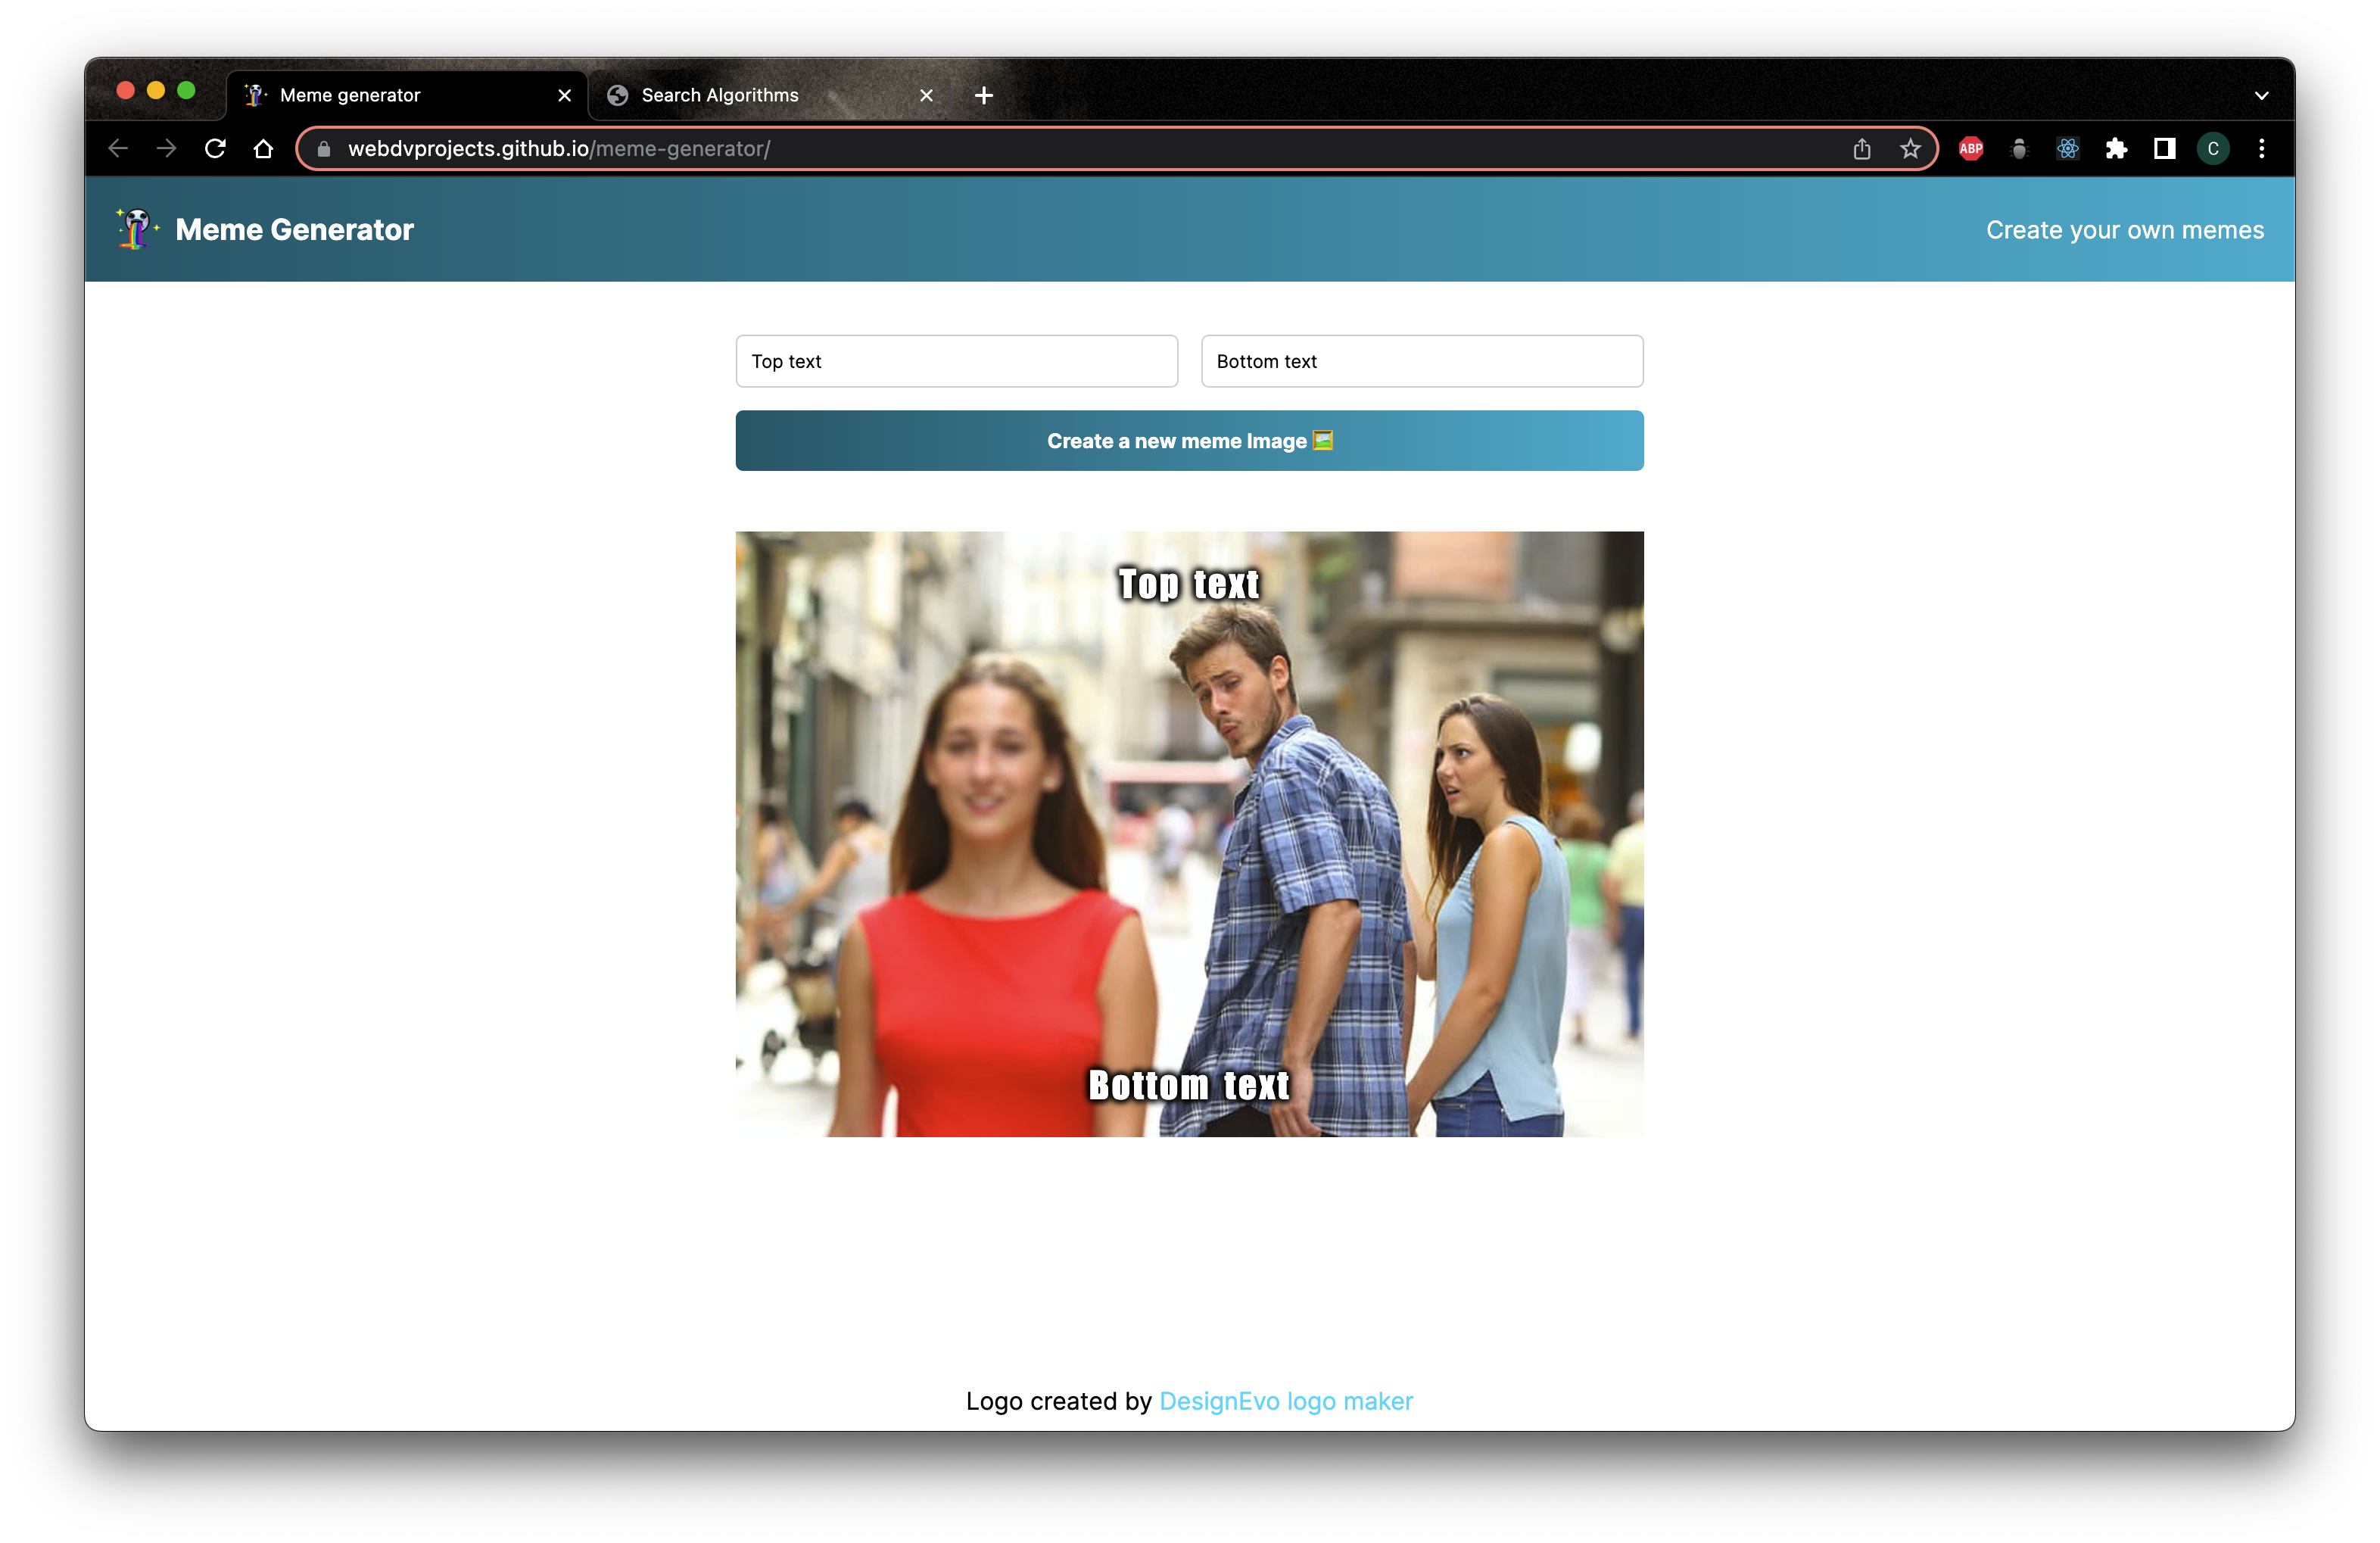
Task: Bookmark page with the star icon
Action: point(1910,149)
